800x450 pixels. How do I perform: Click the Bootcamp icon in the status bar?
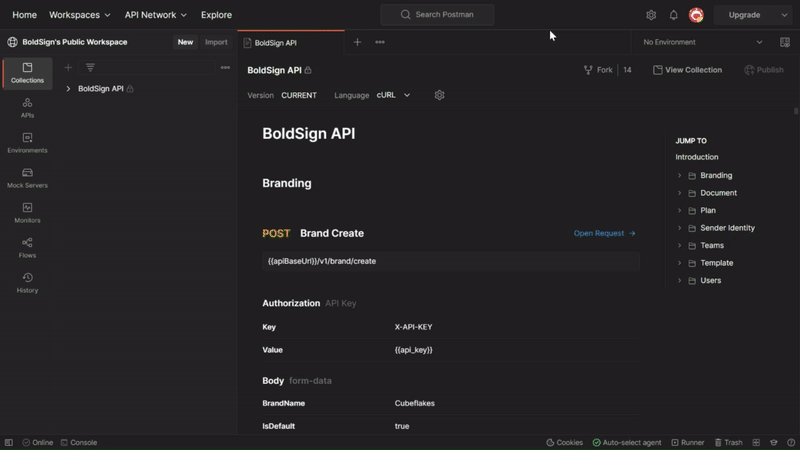pos(773,442)
